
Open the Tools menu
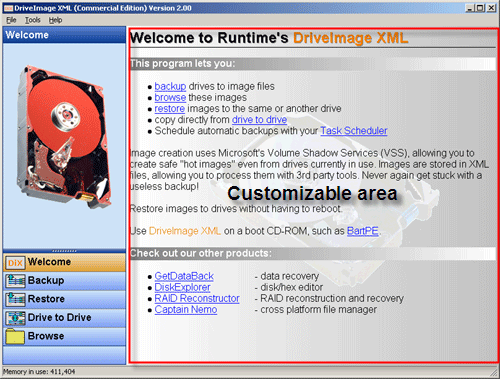pos(32,20)
